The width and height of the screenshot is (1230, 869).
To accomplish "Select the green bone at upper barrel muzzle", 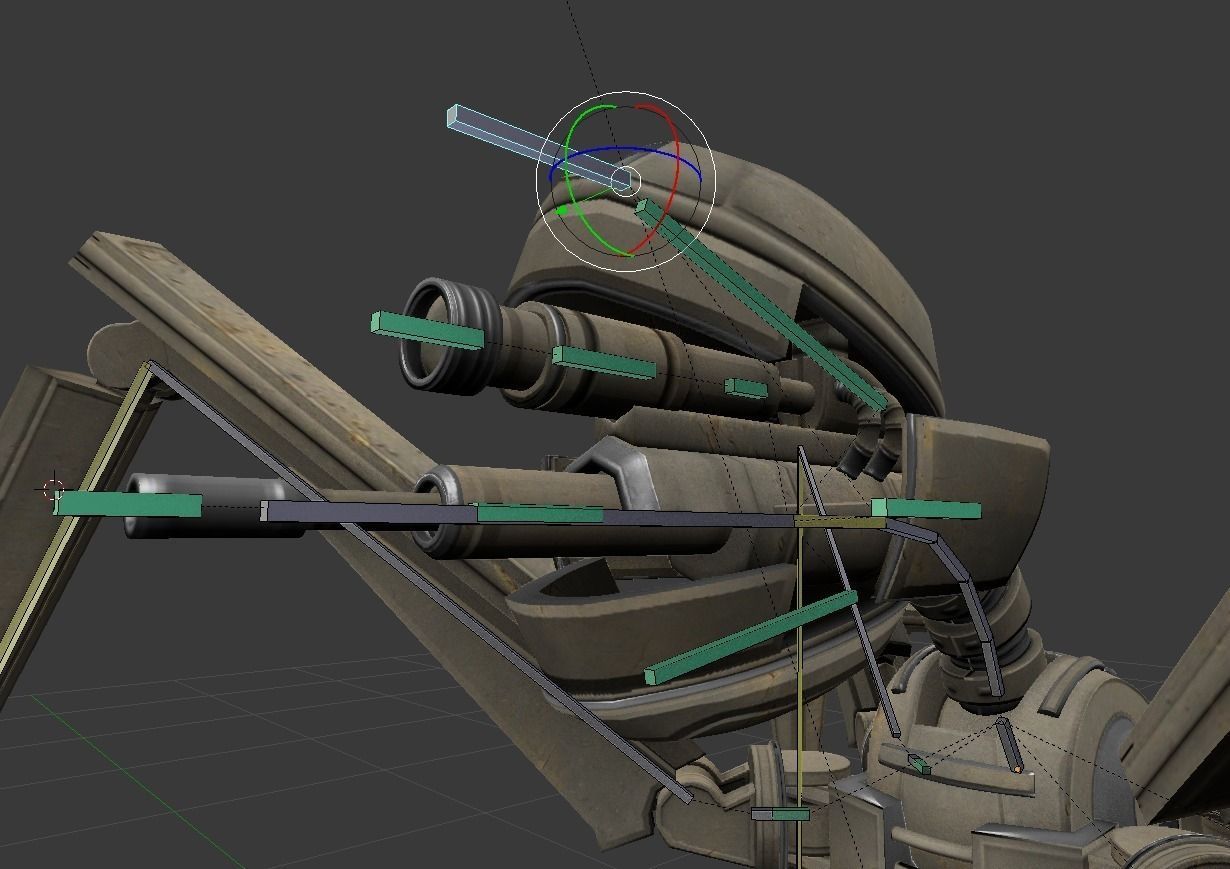I will pyautogui.click(x=427, y=330).
